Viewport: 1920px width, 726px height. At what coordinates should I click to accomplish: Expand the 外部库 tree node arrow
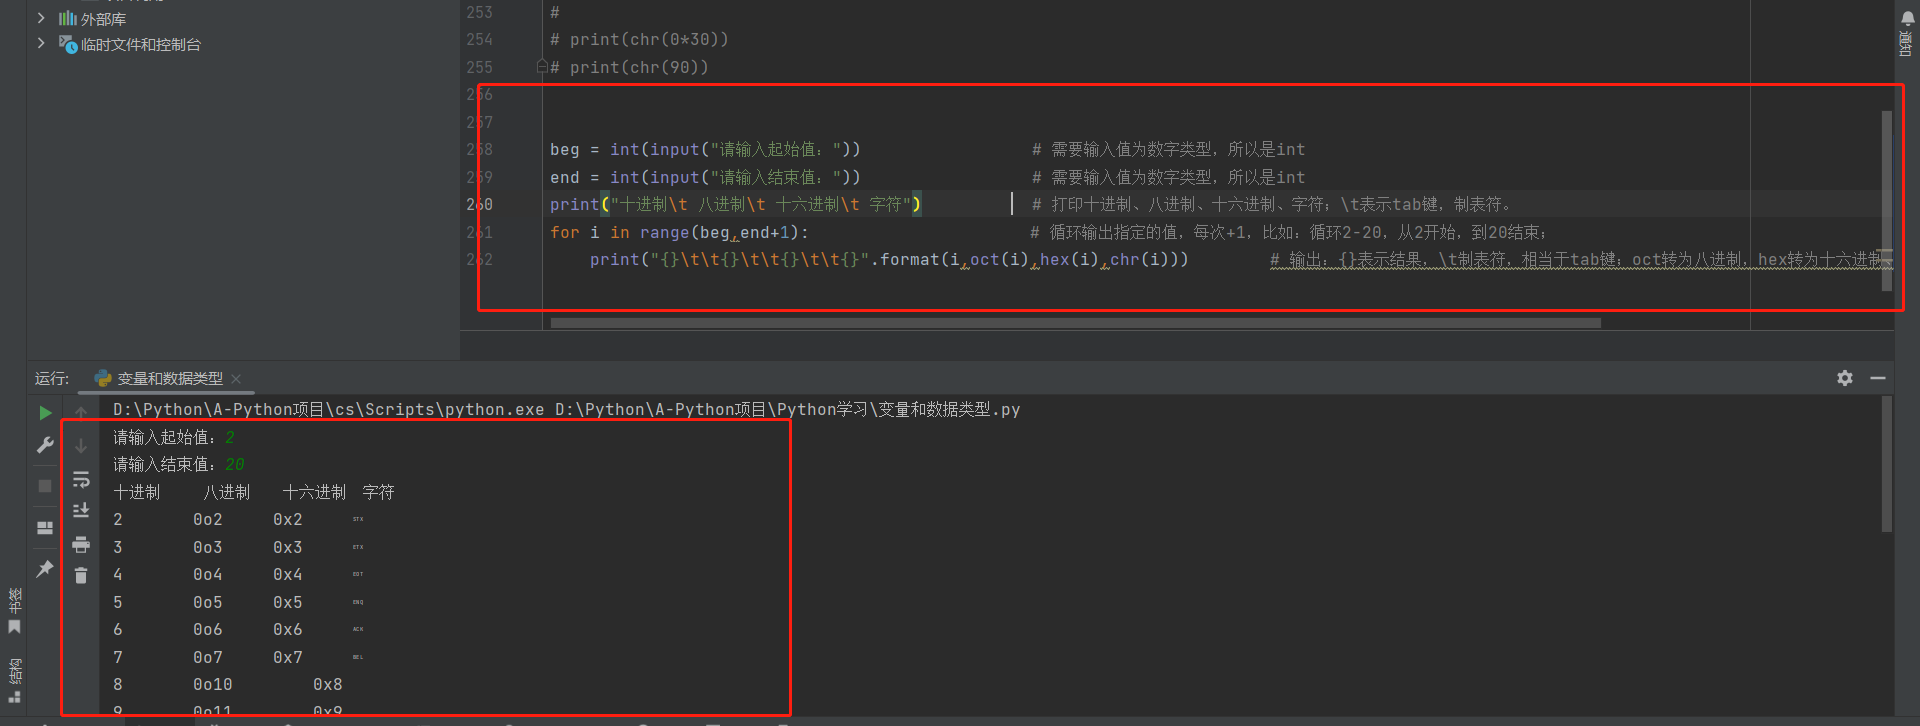tap(41, 18)
